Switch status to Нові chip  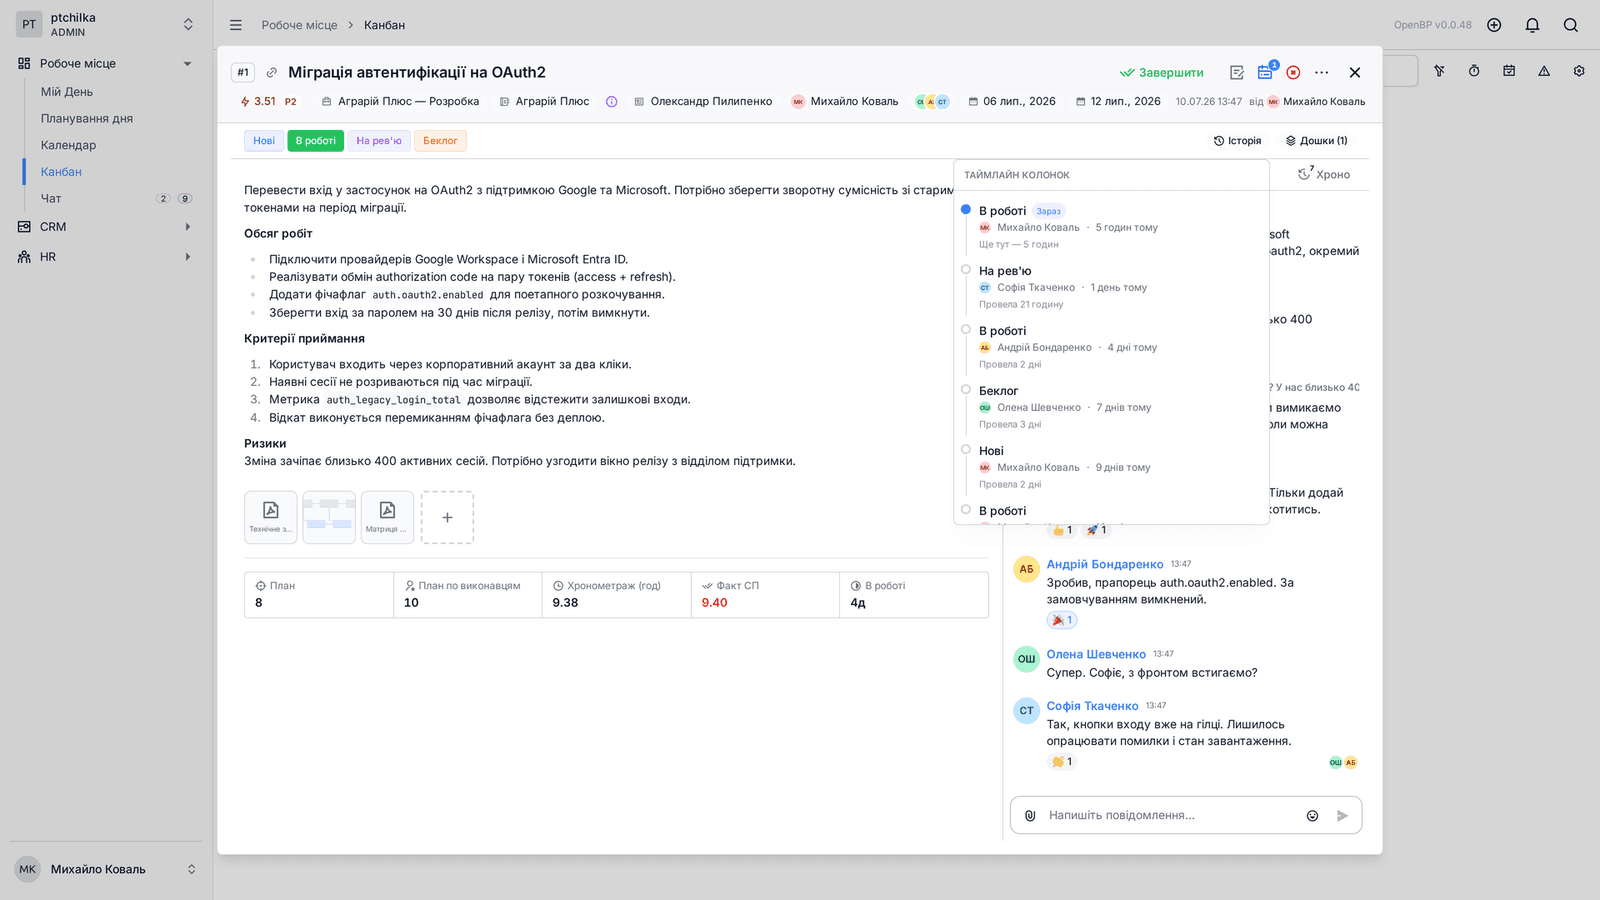(264, 141)
